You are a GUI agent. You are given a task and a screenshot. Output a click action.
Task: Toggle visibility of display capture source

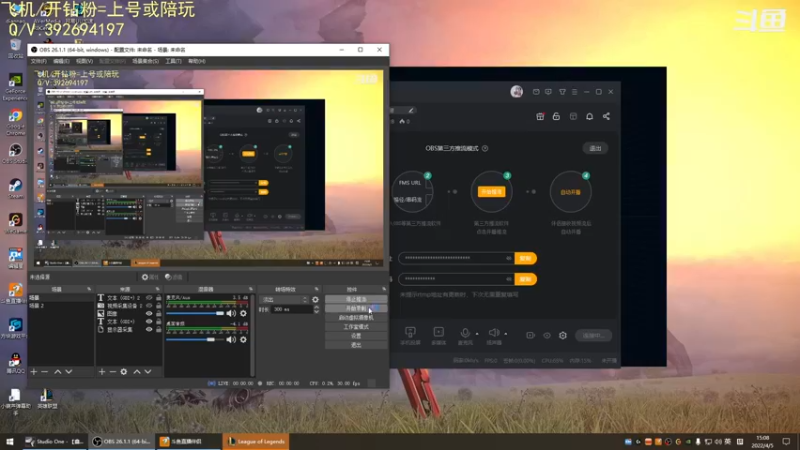tap(149, 330)
